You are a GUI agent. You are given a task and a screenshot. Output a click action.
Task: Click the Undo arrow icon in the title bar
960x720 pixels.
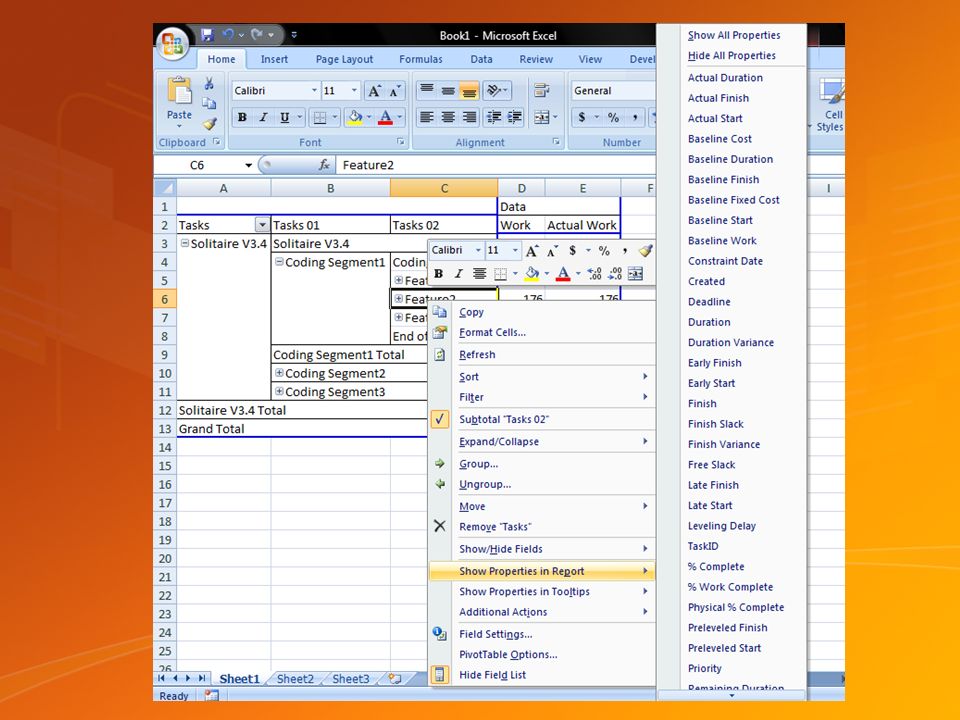coord(228,35)
